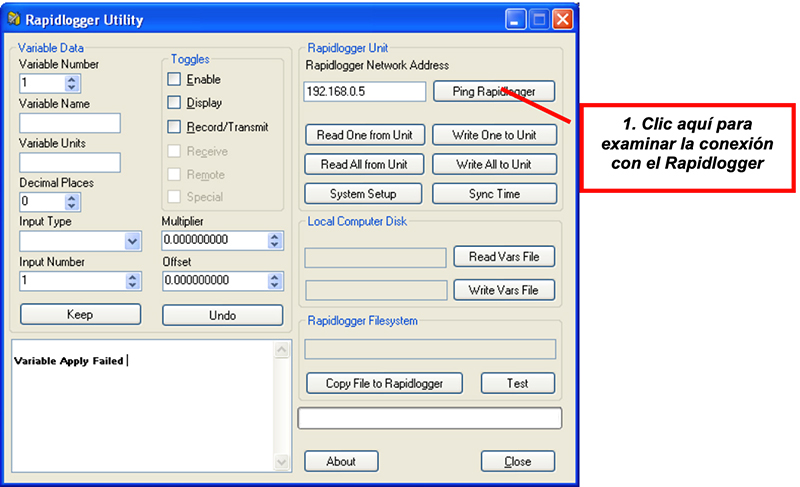Click the Write Vars file path field

coord(377,290)
